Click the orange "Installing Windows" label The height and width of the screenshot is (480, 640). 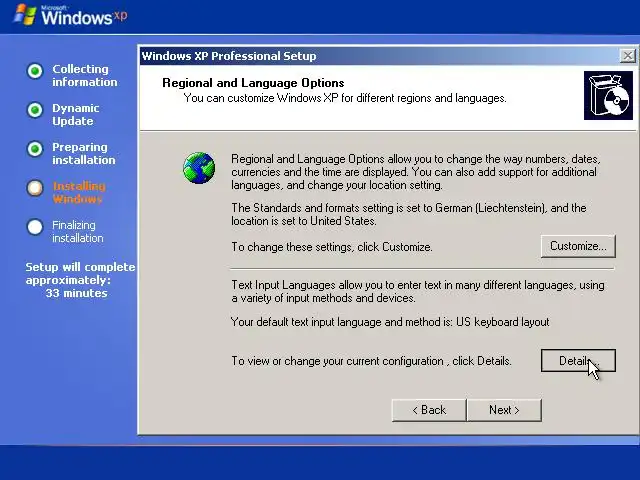[79, 193]
